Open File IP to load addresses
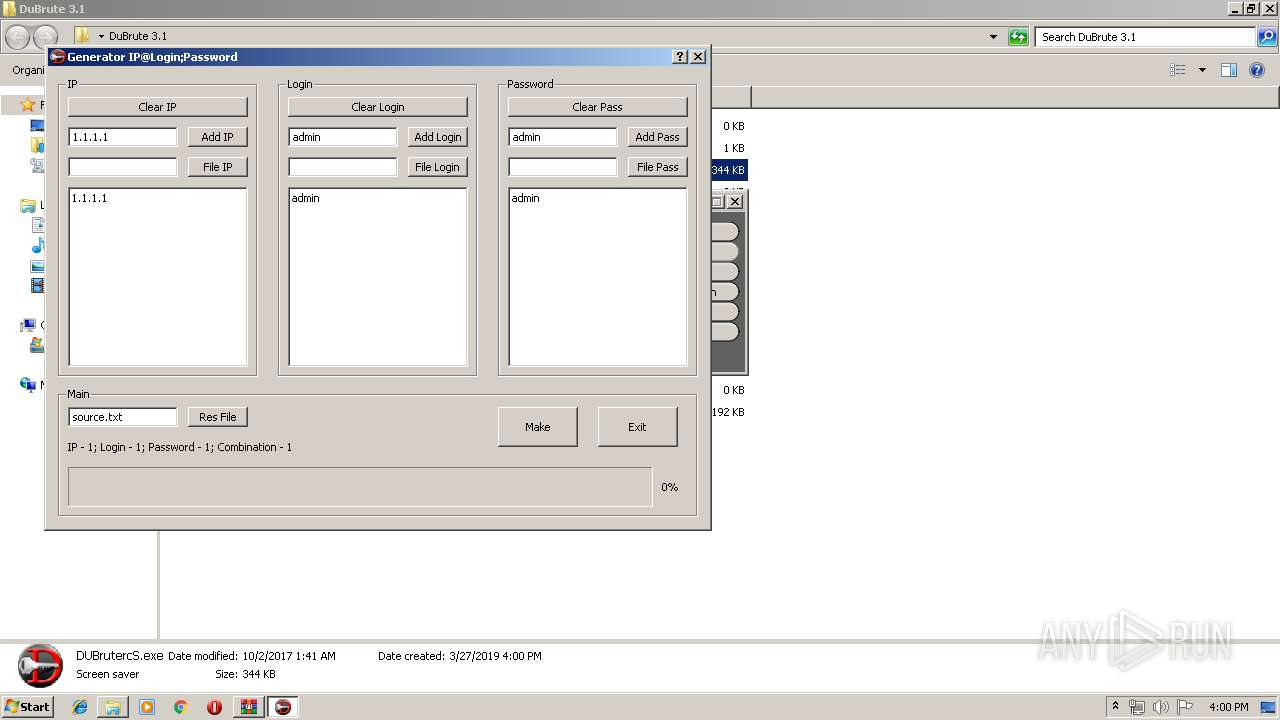The height and width of the screenshot is (720, 1280). pyautogui.click(x=217, y=167)
